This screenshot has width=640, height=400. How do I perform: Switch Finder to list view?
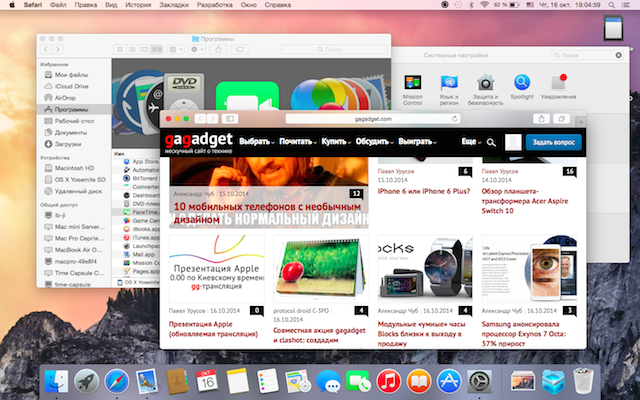[132, 49]
